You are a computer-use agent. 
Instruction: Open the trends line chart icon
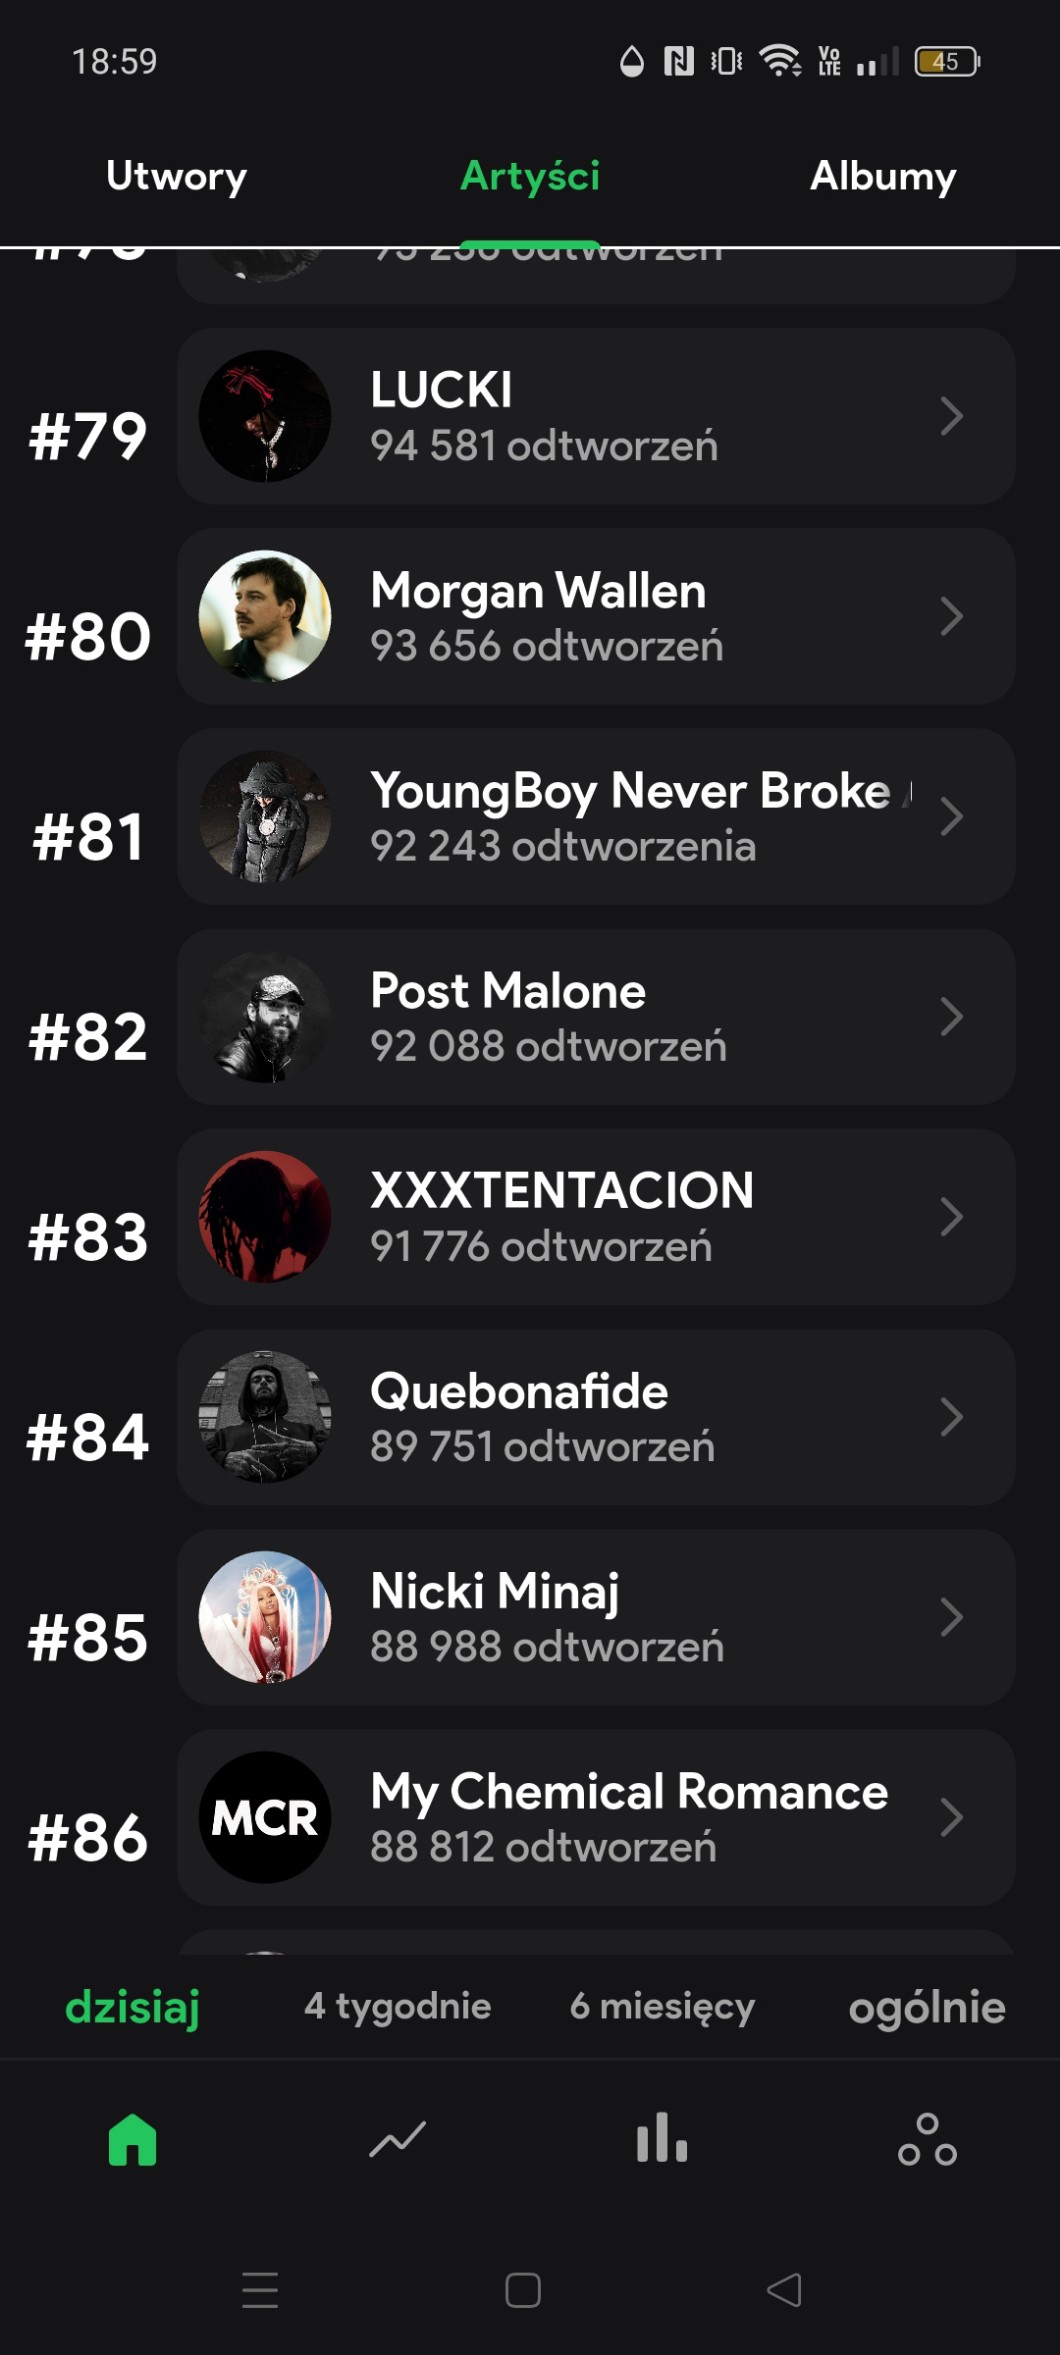397,2139
